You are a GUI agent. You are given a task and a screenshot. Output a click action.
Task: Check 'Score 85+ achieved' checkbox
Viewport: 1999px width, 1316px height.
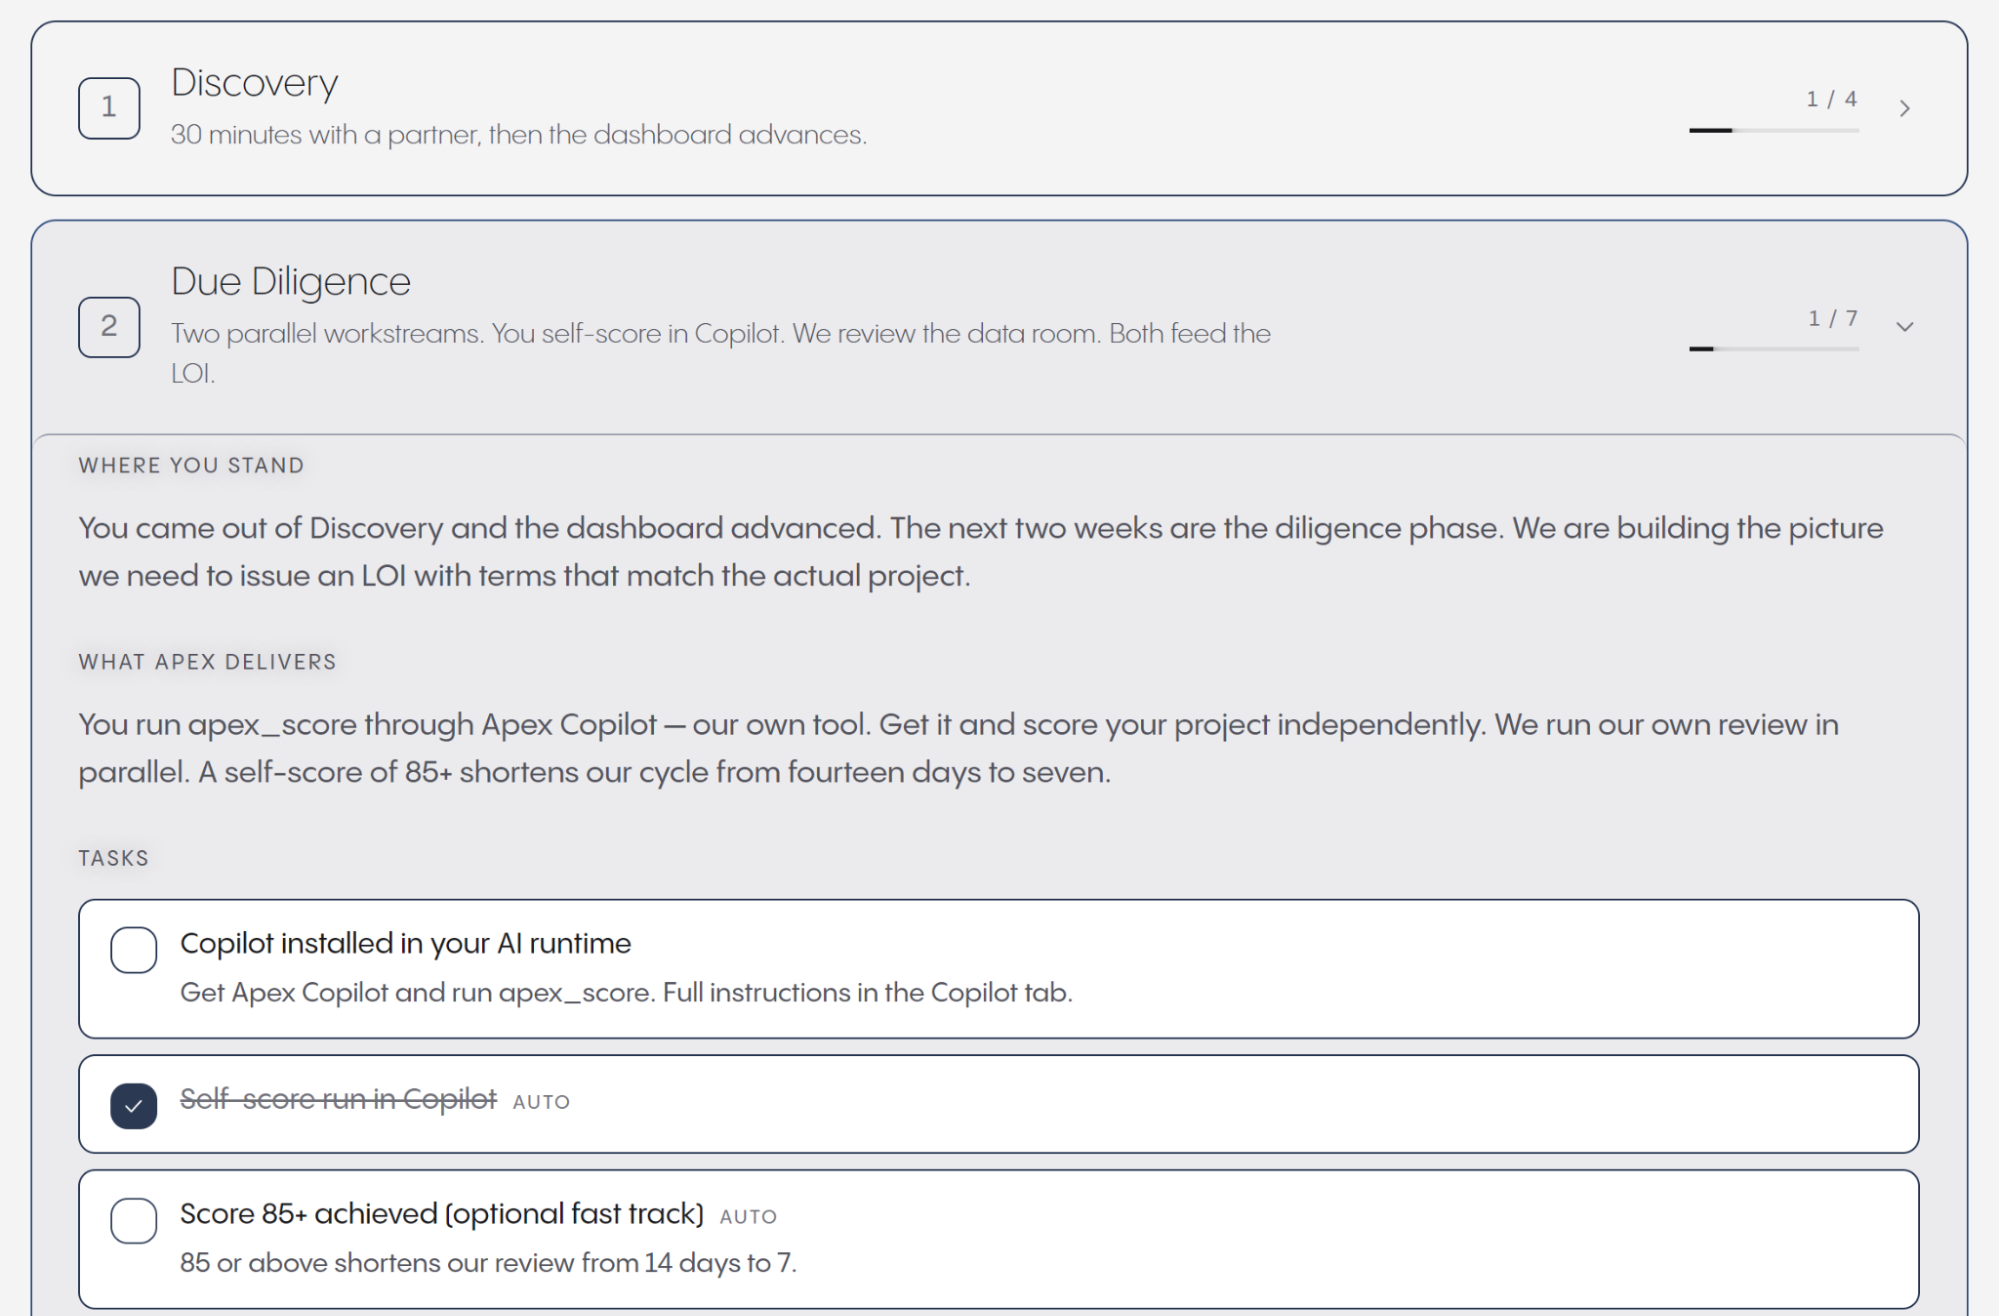[x=133, y=1220]
